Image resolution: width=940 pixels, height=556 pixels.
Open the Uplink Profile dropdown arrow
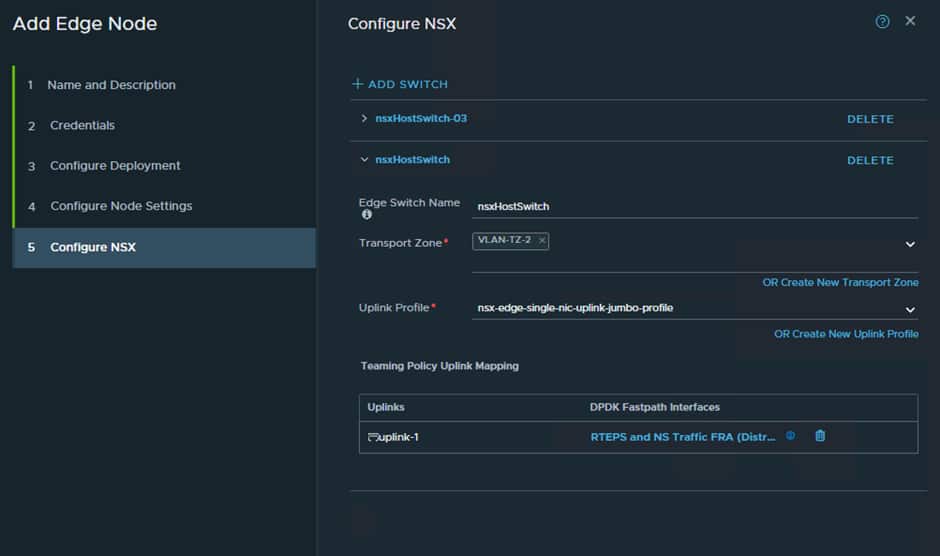tap(909, 309)
